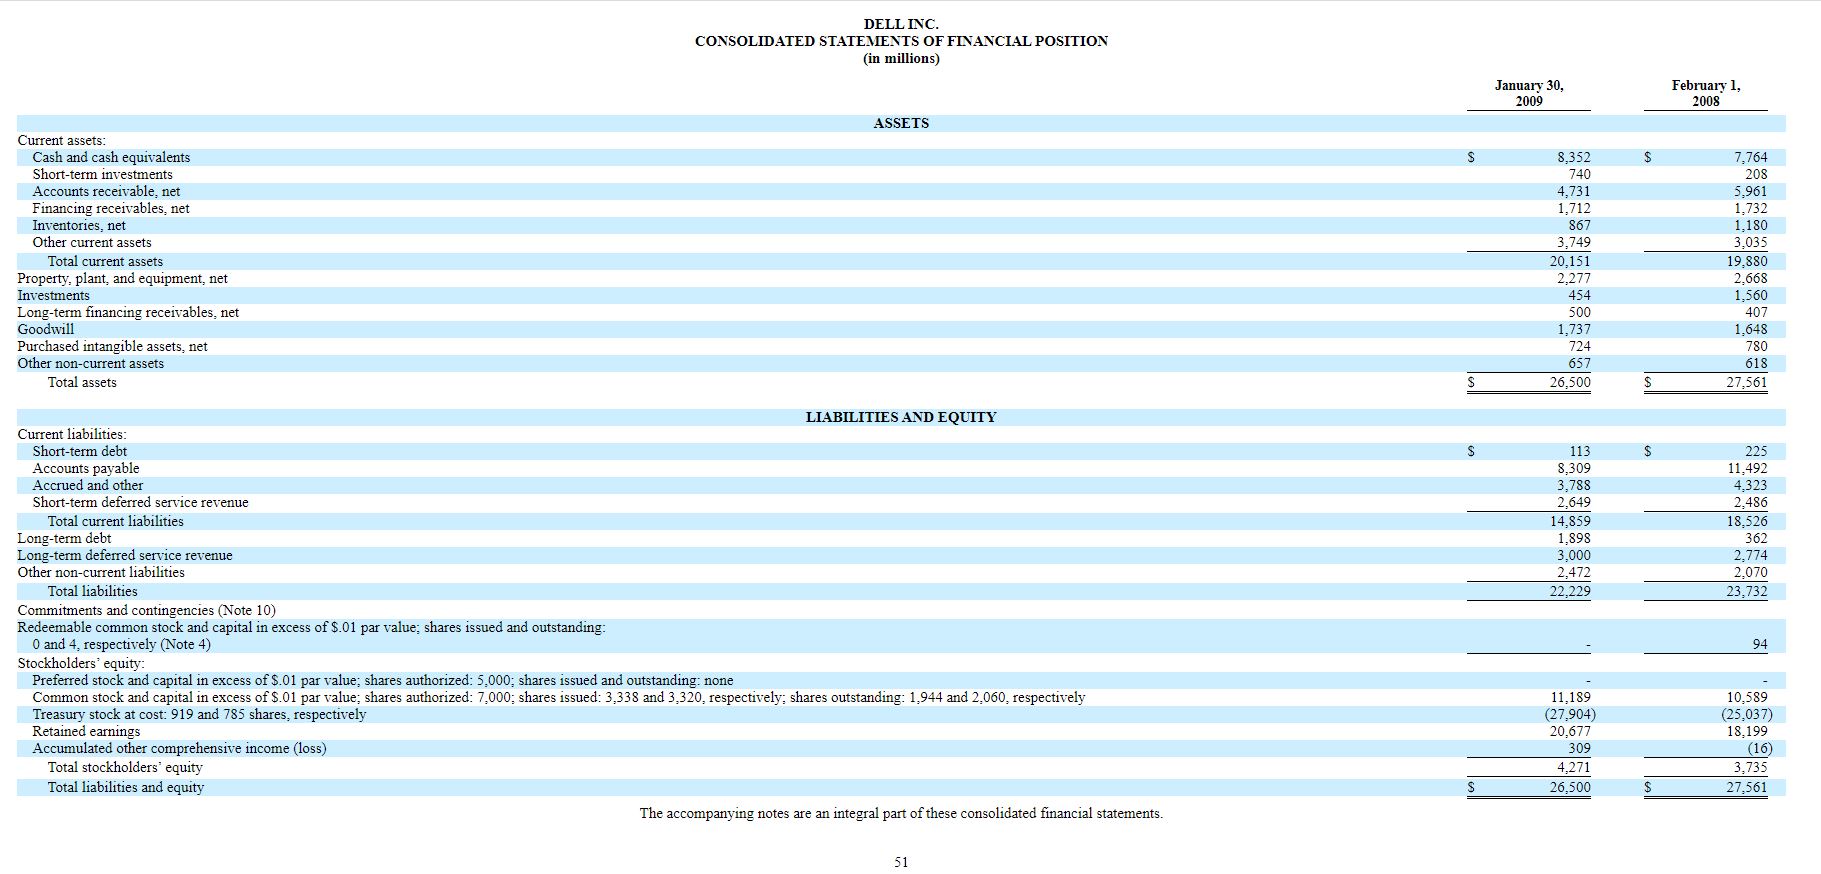1821x874 pixels.
Task: Select Treasury stock at cost row label
Action: [x=199, y=714]
